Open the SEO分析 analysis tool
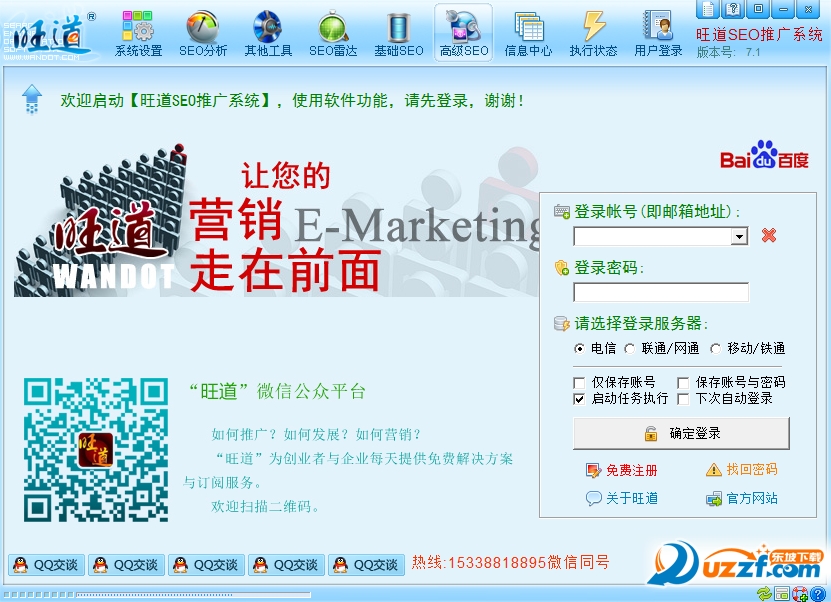 (x=203, y=34)
